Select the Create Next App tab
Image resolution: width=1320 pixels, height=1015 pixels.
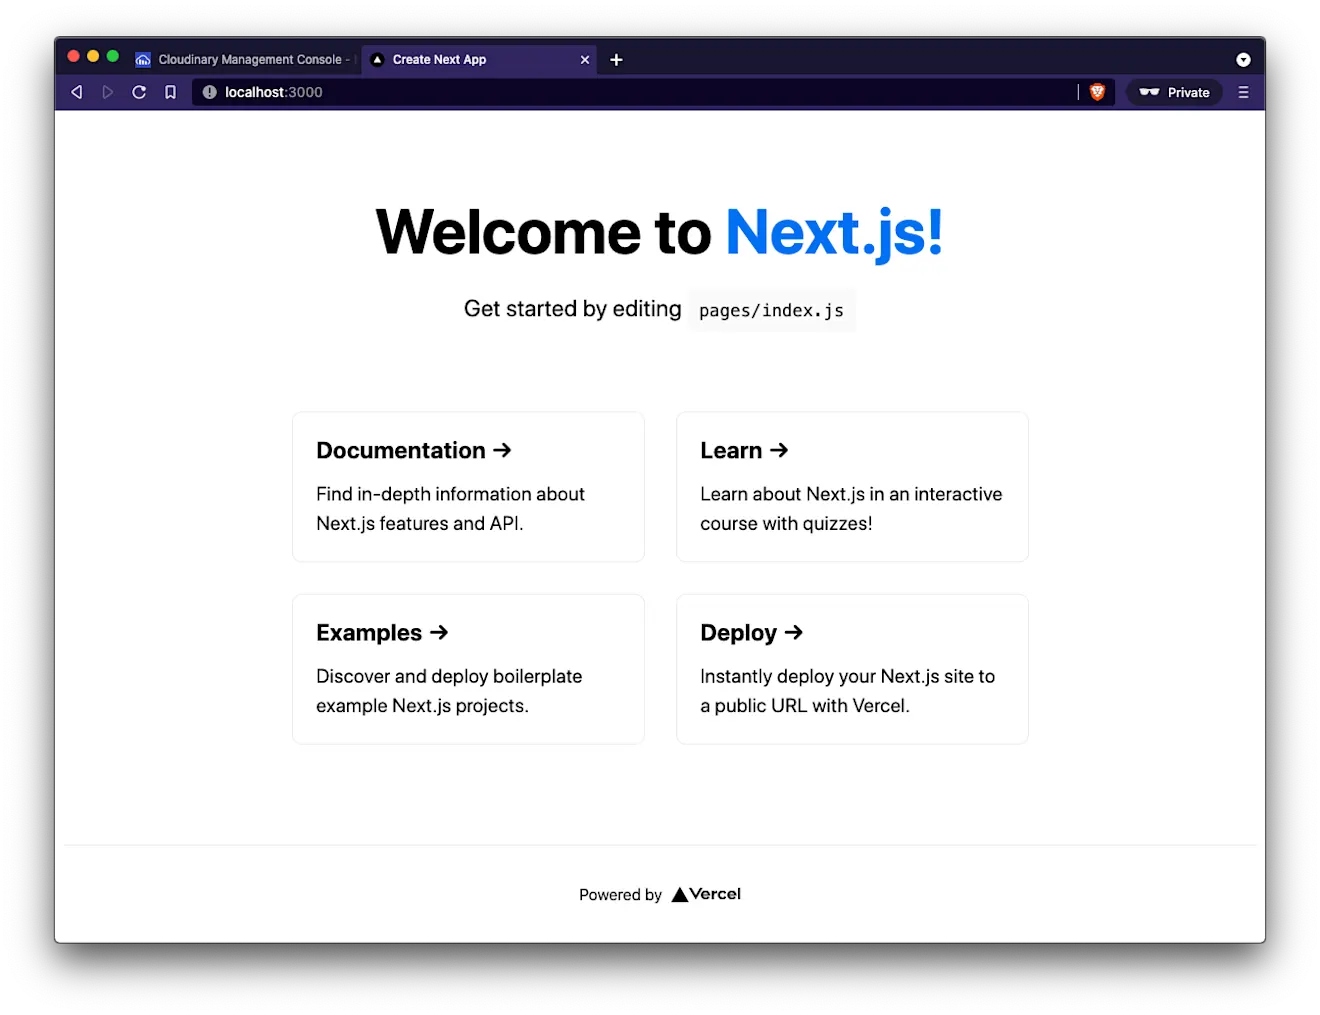(x=479, y=60)
